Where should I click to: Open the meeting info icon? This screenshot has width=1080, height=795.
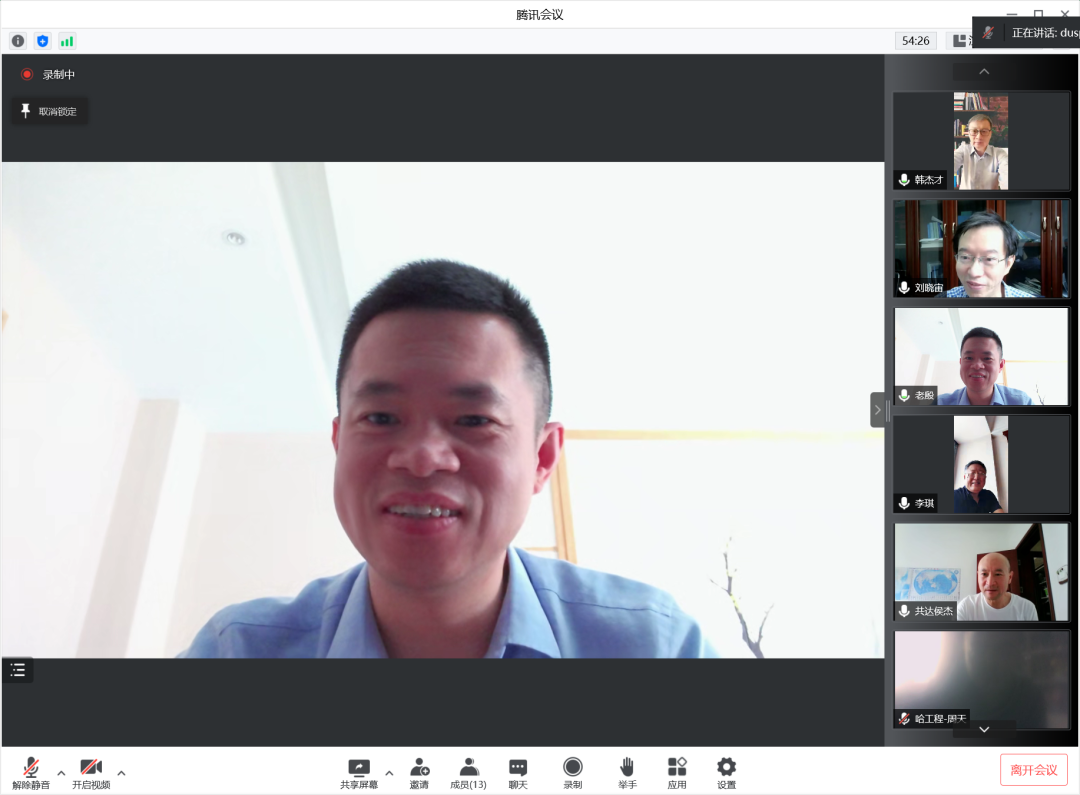click(18, 41)
